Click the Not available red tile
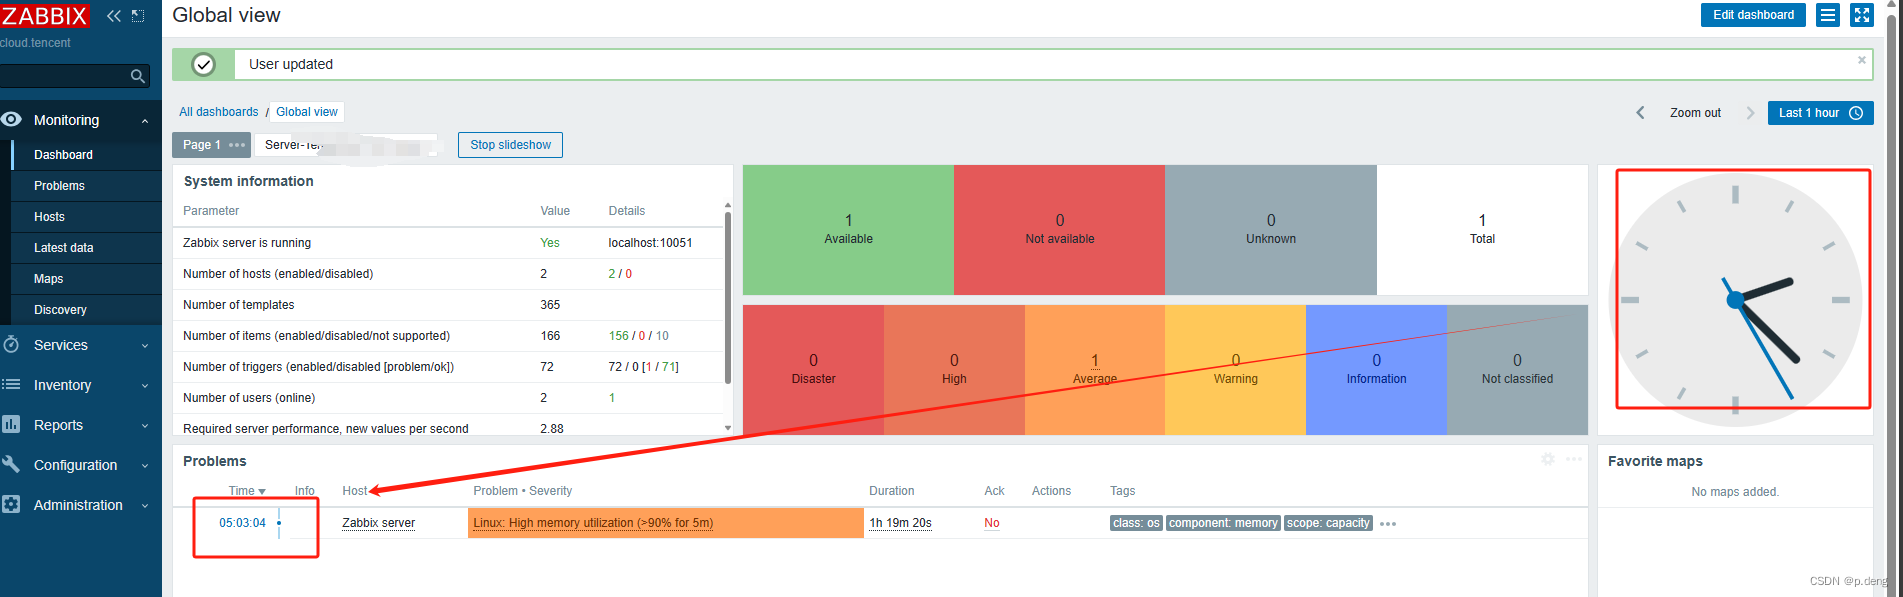 (1059, 230)
